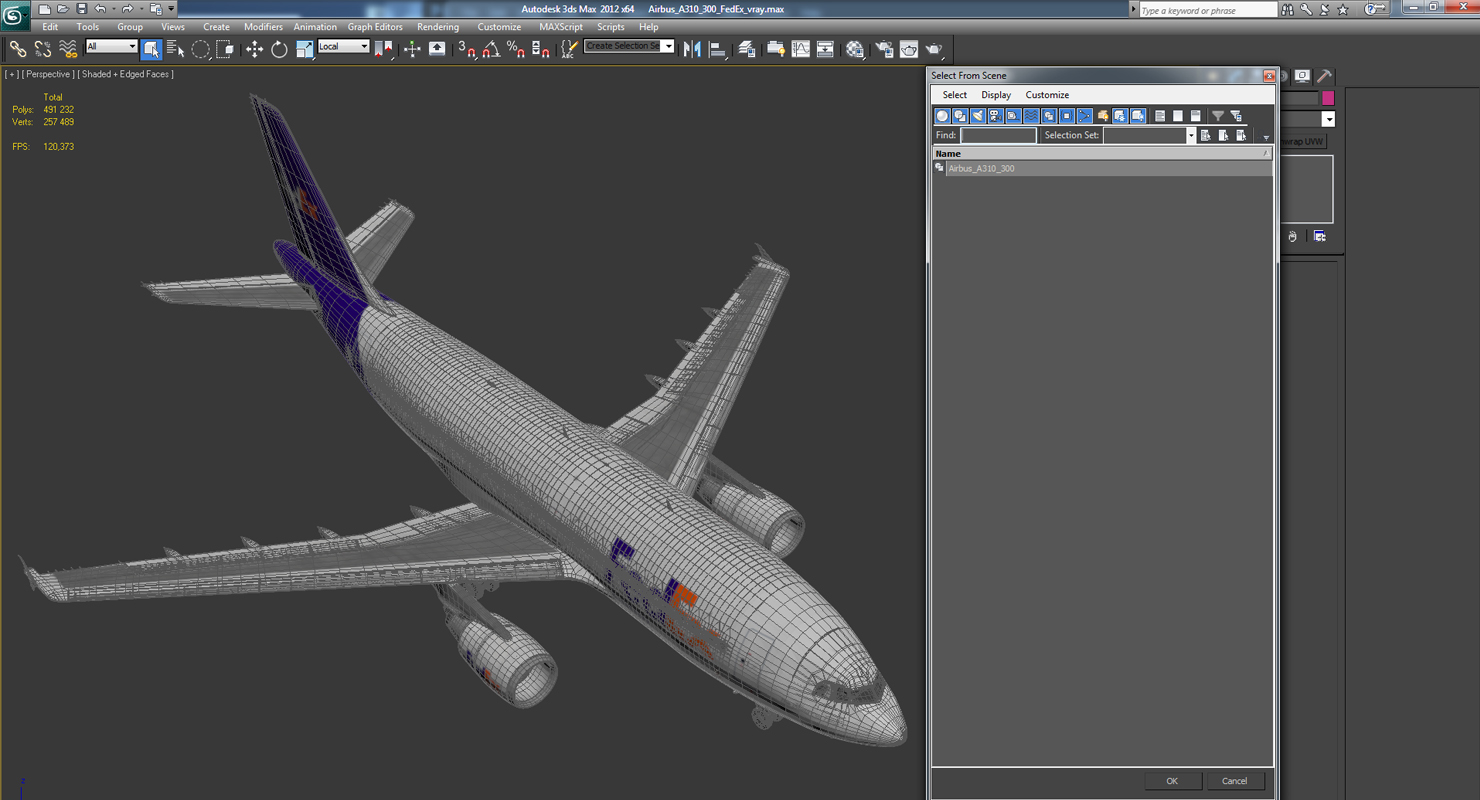Open the 3ds Max application menu
1480x800 pixels.
(x=16, y=16)
